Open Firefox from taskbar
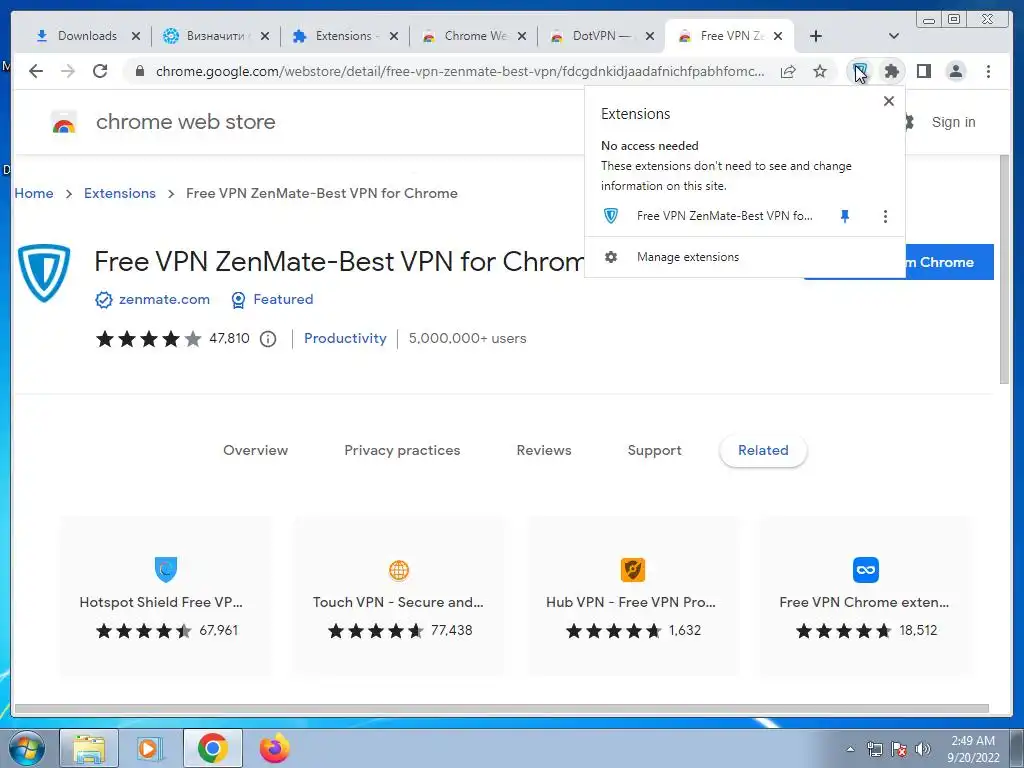Screen dimensions: 1024x768 [x=274, y=748]
